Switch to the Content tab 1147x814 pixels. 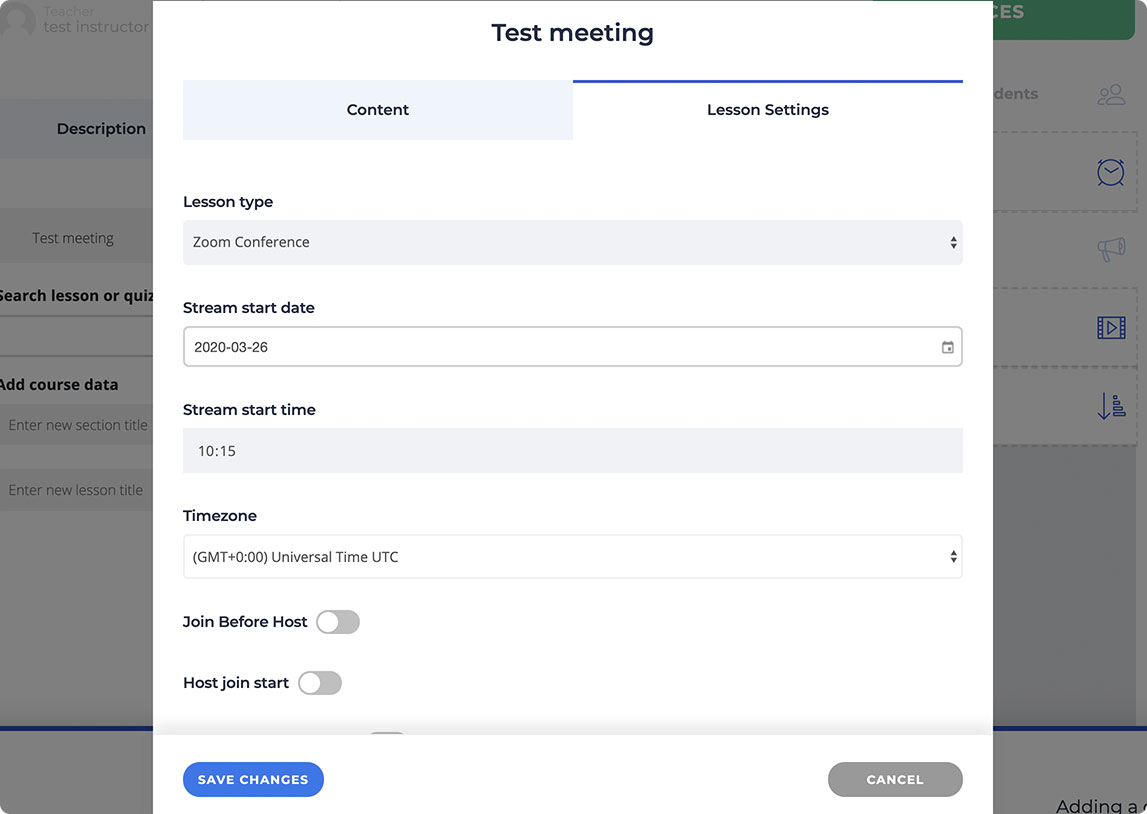click(x=378, y=110)
